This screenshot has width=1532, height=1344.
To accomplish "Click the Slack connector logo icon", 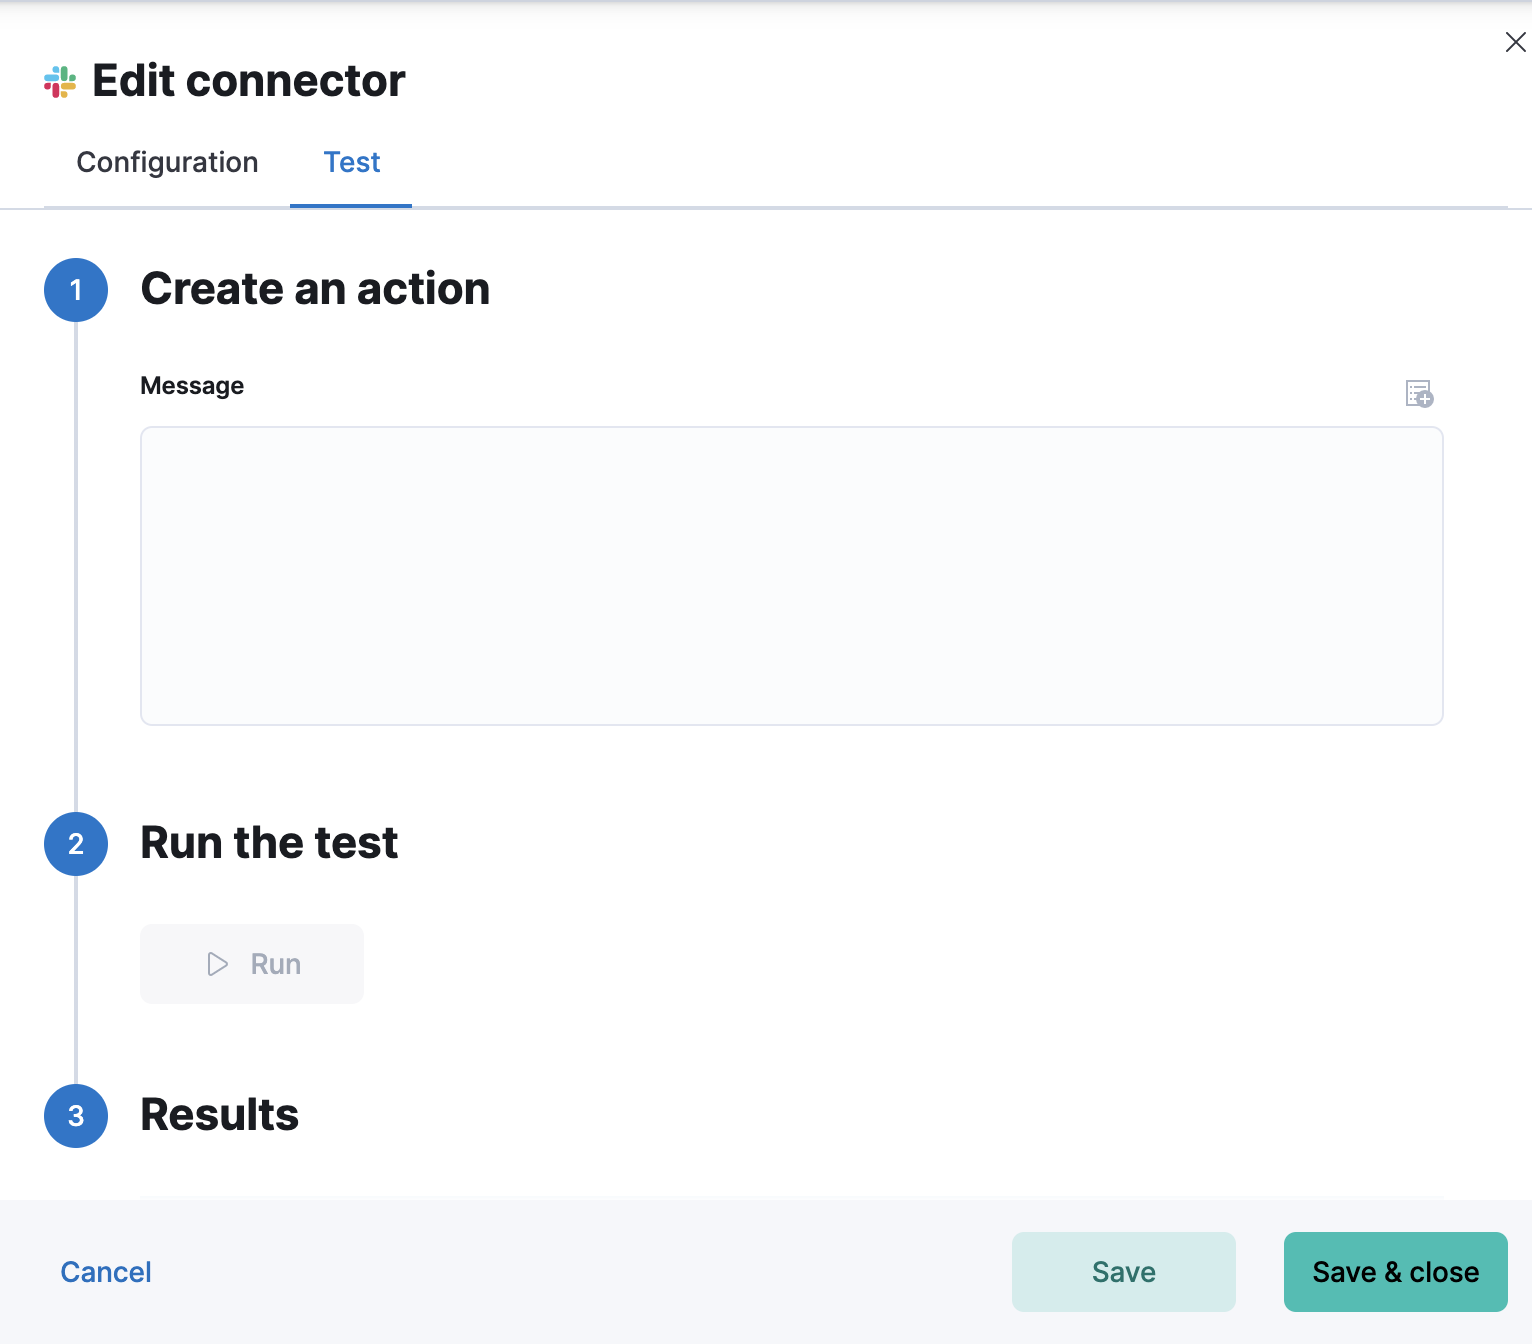I will [x=59, y=80].
